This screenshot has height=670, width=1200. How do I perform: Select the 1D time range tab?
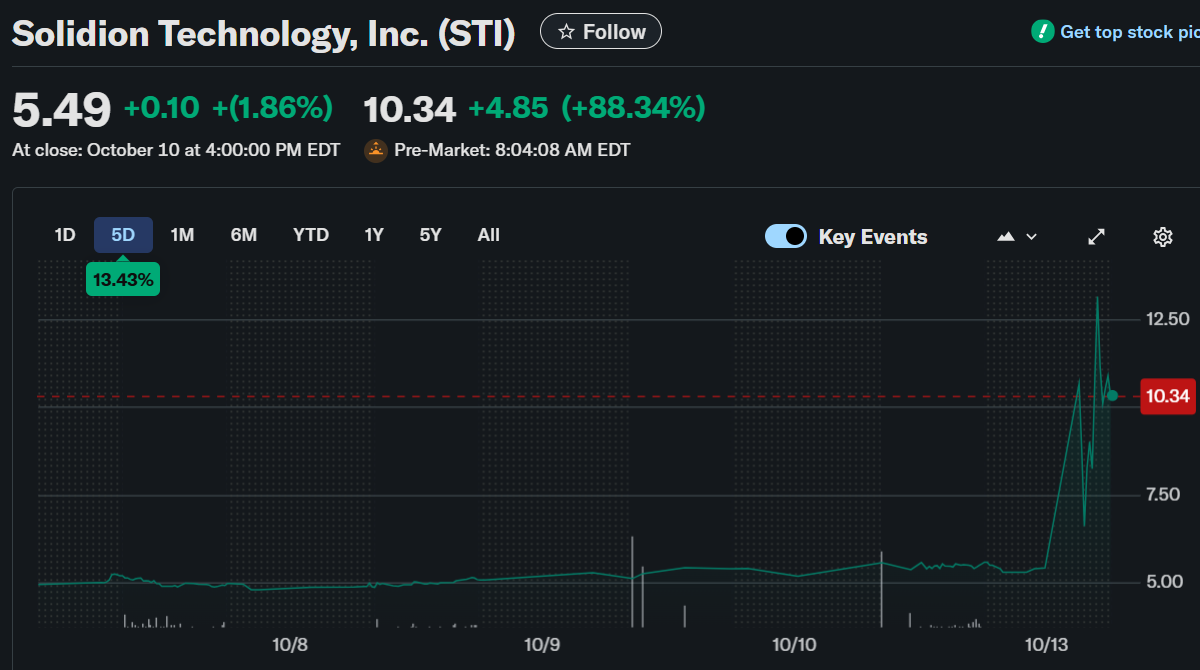(x=65, y=235)
